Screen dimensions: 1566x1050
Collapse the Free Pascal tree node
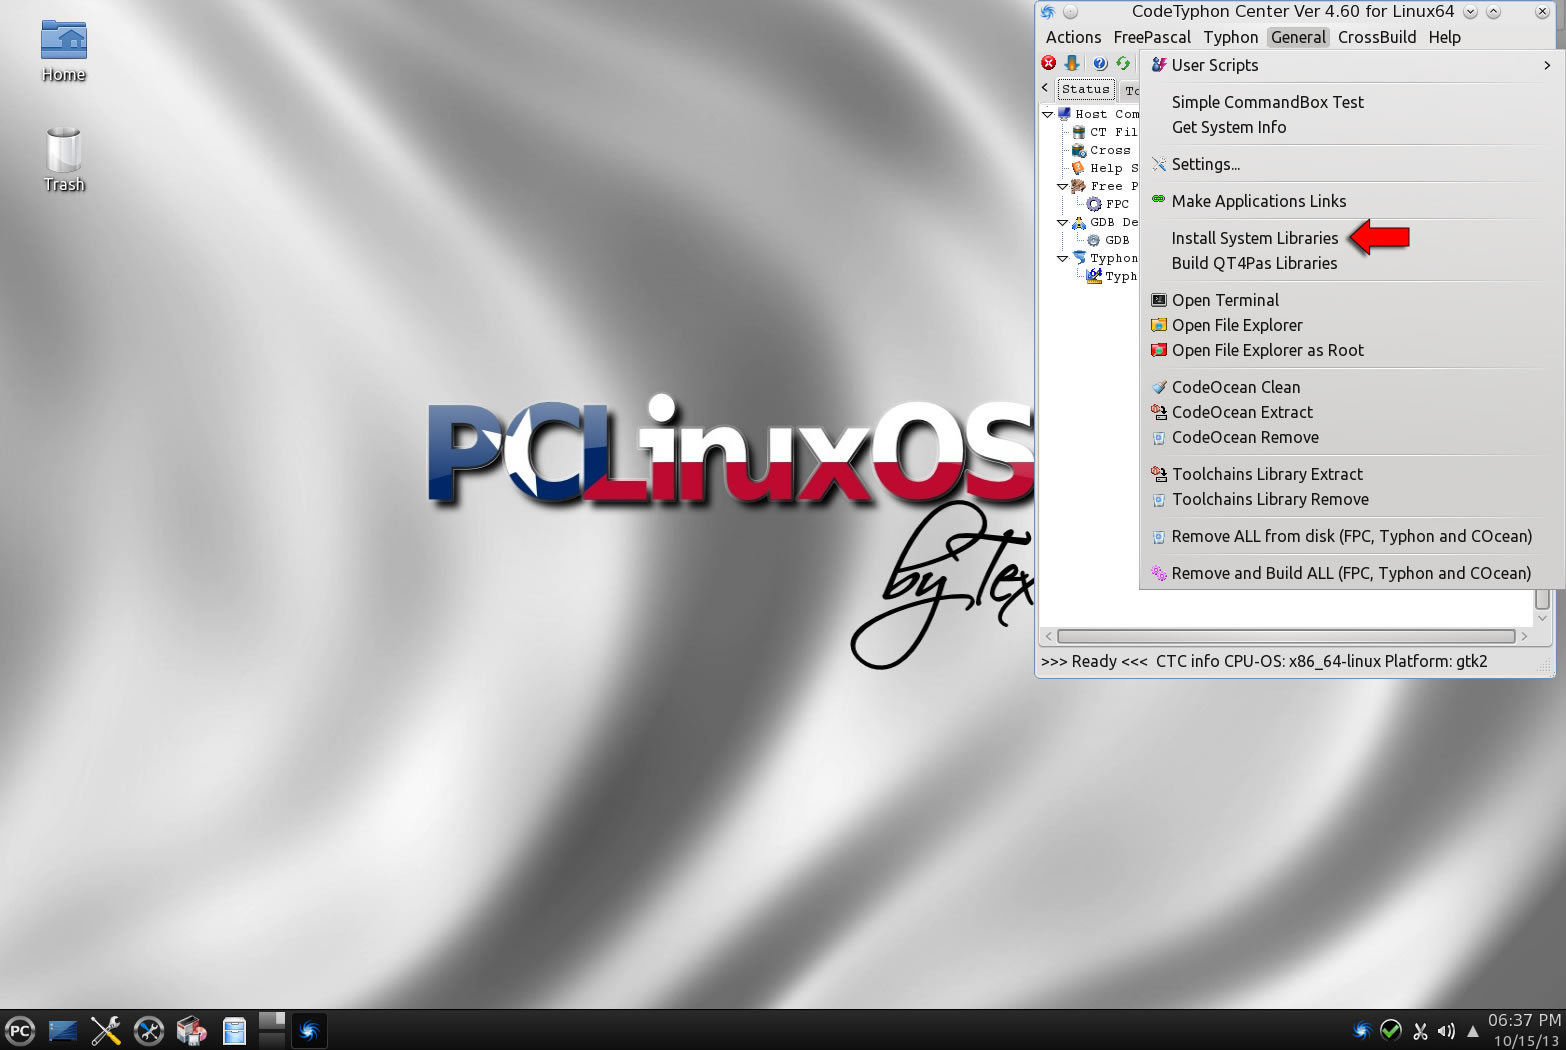pos(1063,186)
